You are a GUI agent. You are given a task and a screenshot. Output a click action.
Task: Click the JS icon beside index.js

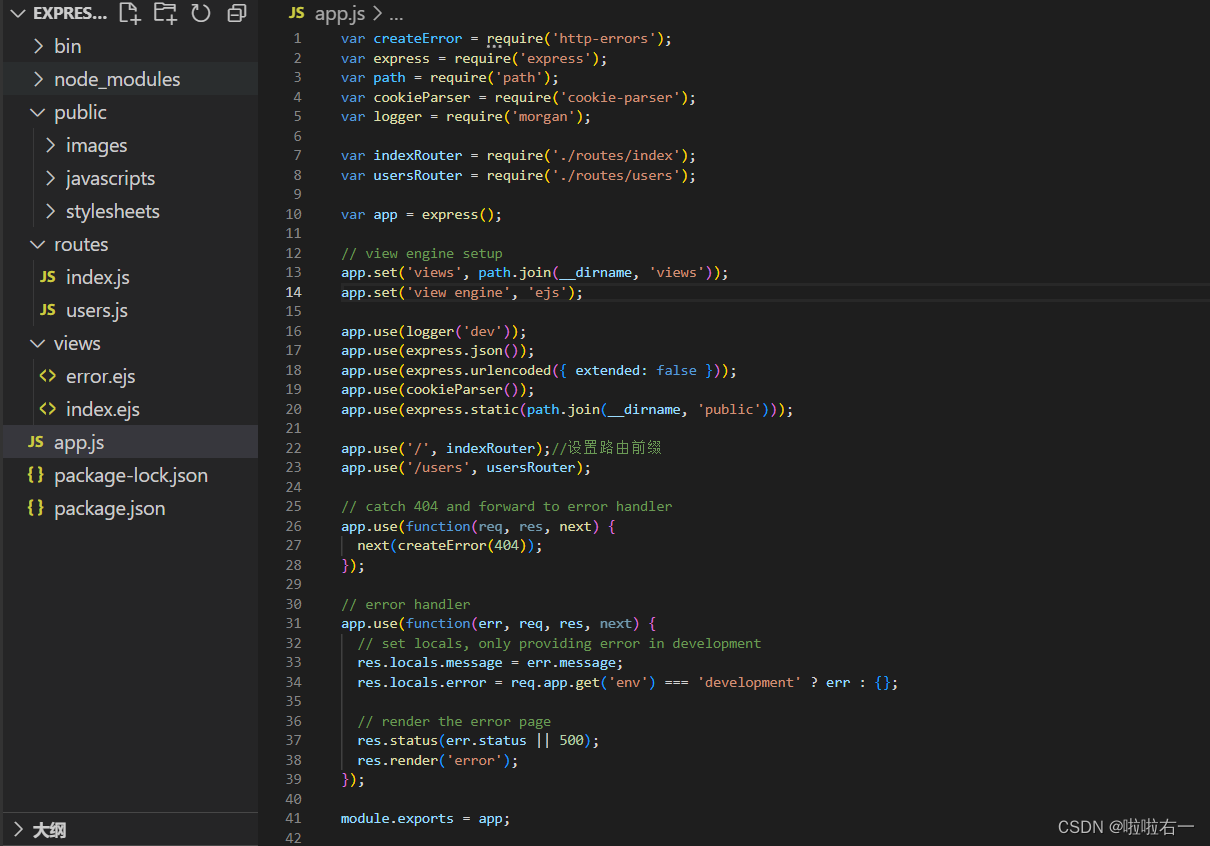coord(47,277)
